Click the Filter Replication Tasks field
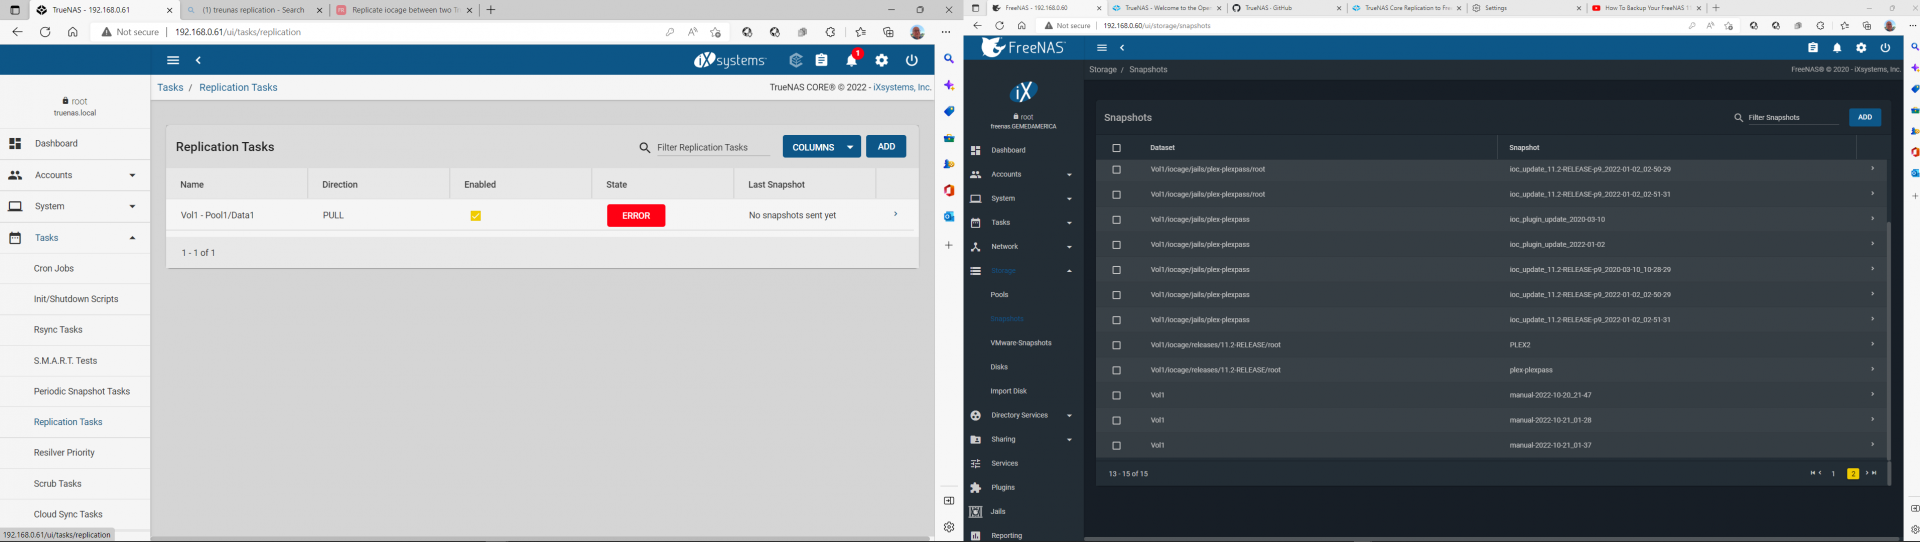 [713, 147]
